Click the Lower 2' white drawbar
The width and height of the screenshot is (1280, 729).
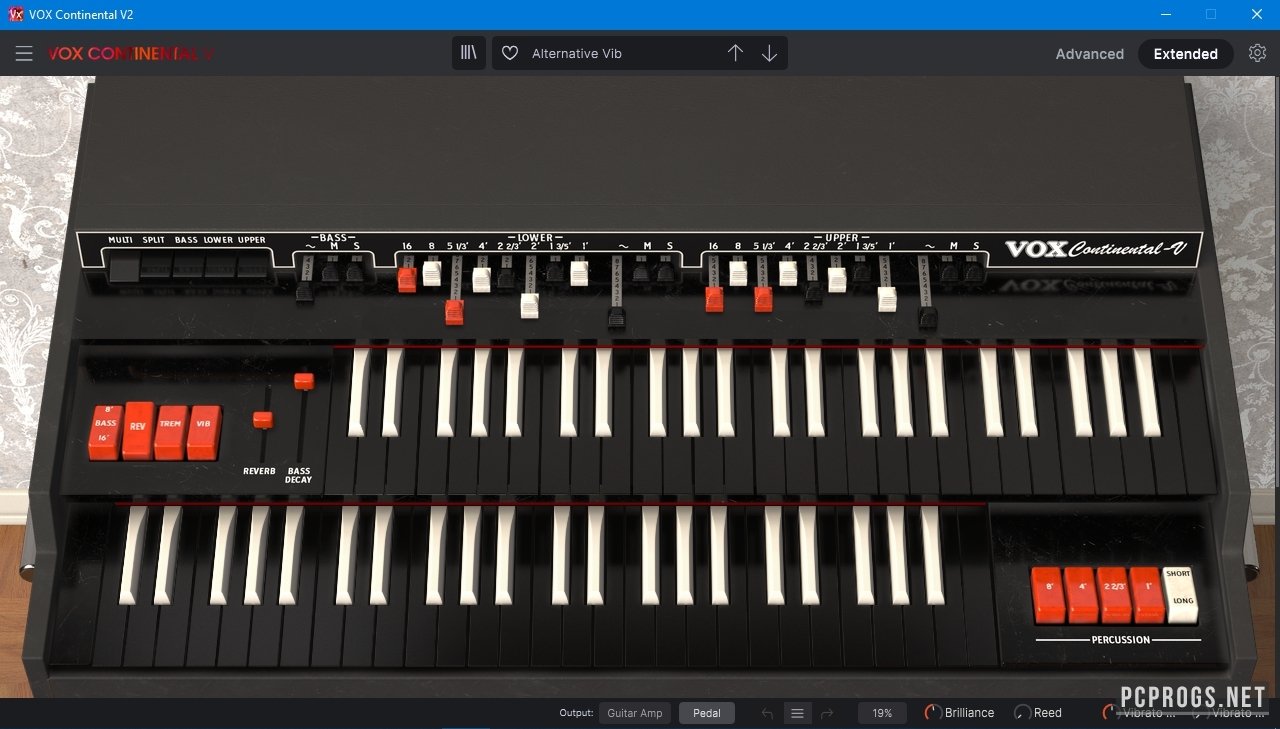[x=530, y=306]
